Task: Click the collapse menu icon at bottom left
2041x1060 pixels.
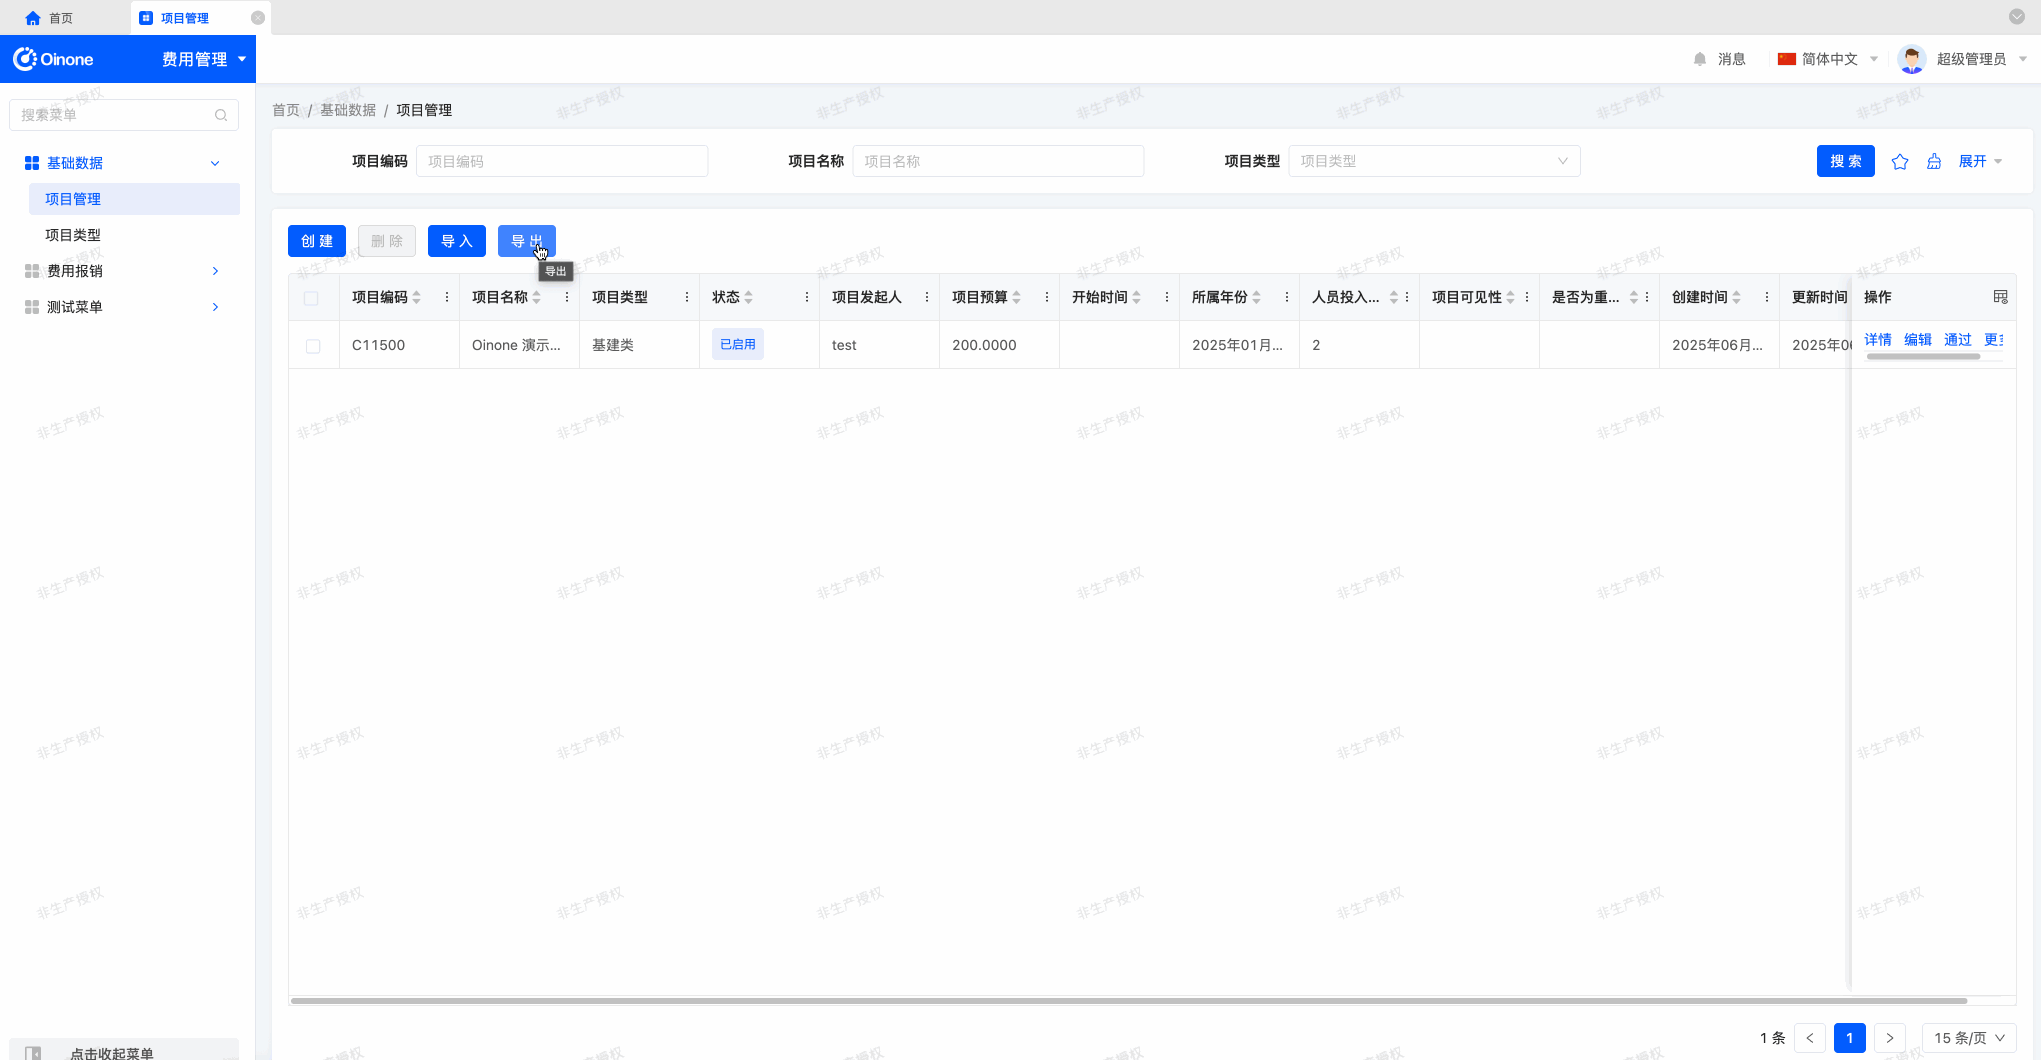Action: point(33,1052)
